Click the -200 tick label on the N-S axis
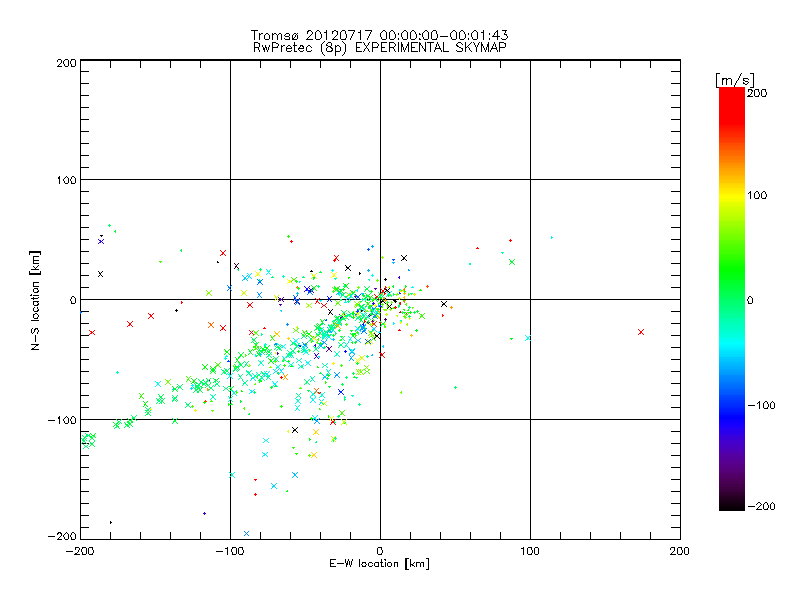This screenshot has width=800, height=600. click(x=62, y=536)
